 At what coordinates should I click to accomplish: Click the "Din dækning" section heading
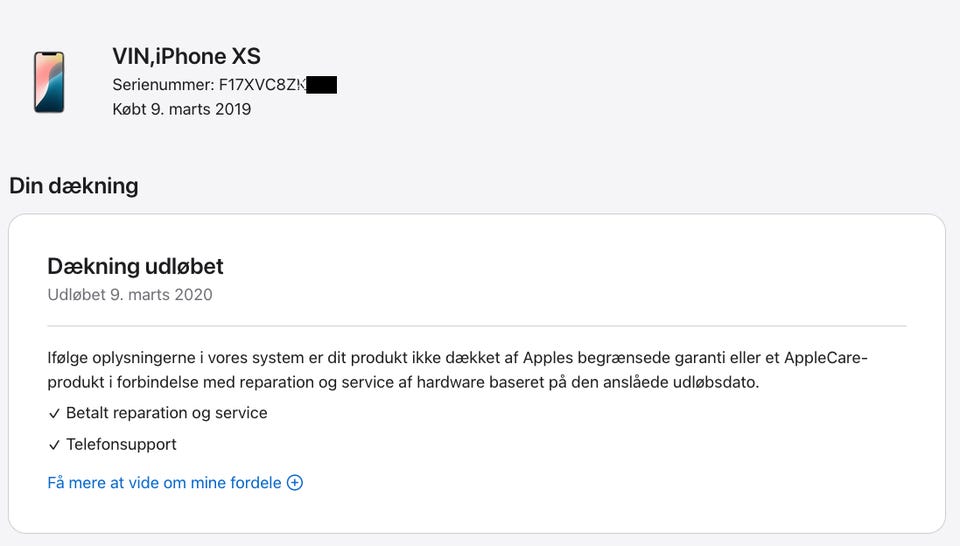(x=74, y=185)
